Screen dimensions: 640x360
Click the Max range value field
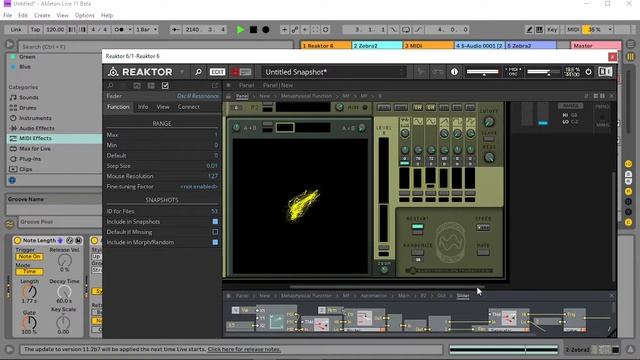216,135
